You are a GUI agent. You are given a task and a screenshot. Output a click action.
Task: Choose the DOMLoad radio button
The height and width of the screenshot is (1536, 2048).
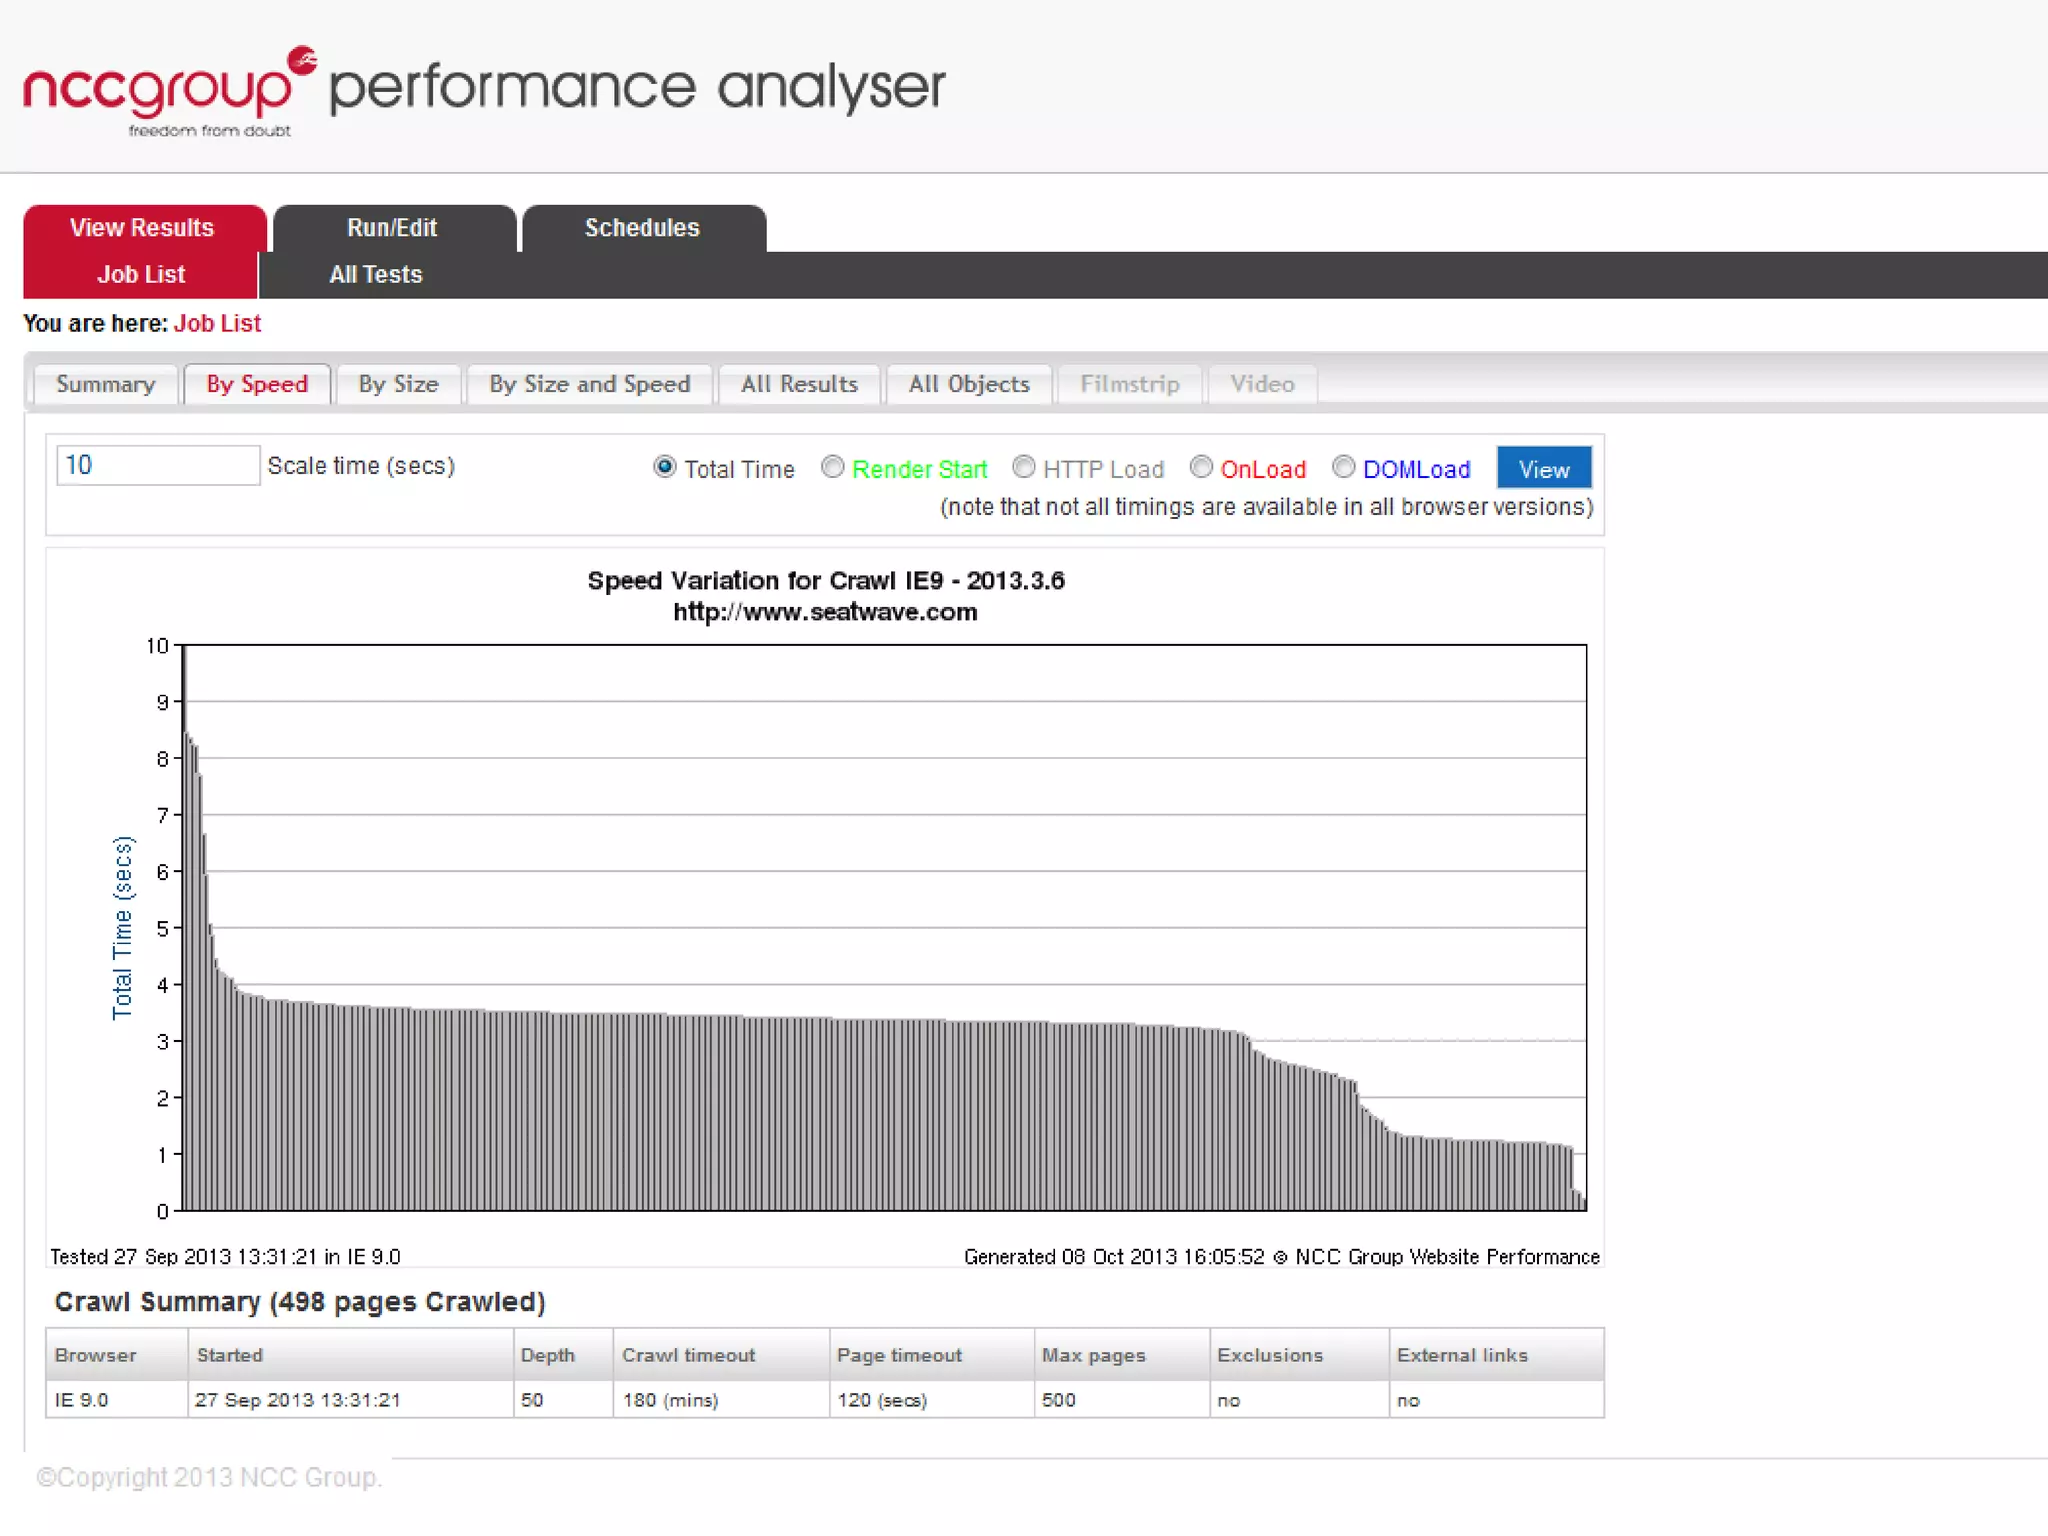click(x=1343, y=467)
